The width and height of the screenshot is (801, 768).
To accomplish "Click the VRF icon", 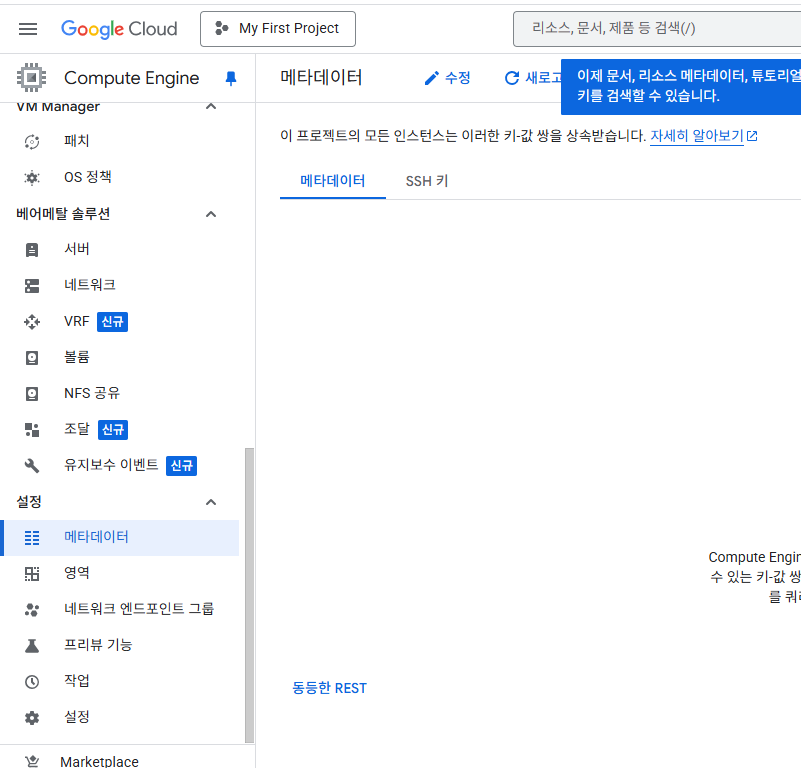I will click(x=32, y=322).
